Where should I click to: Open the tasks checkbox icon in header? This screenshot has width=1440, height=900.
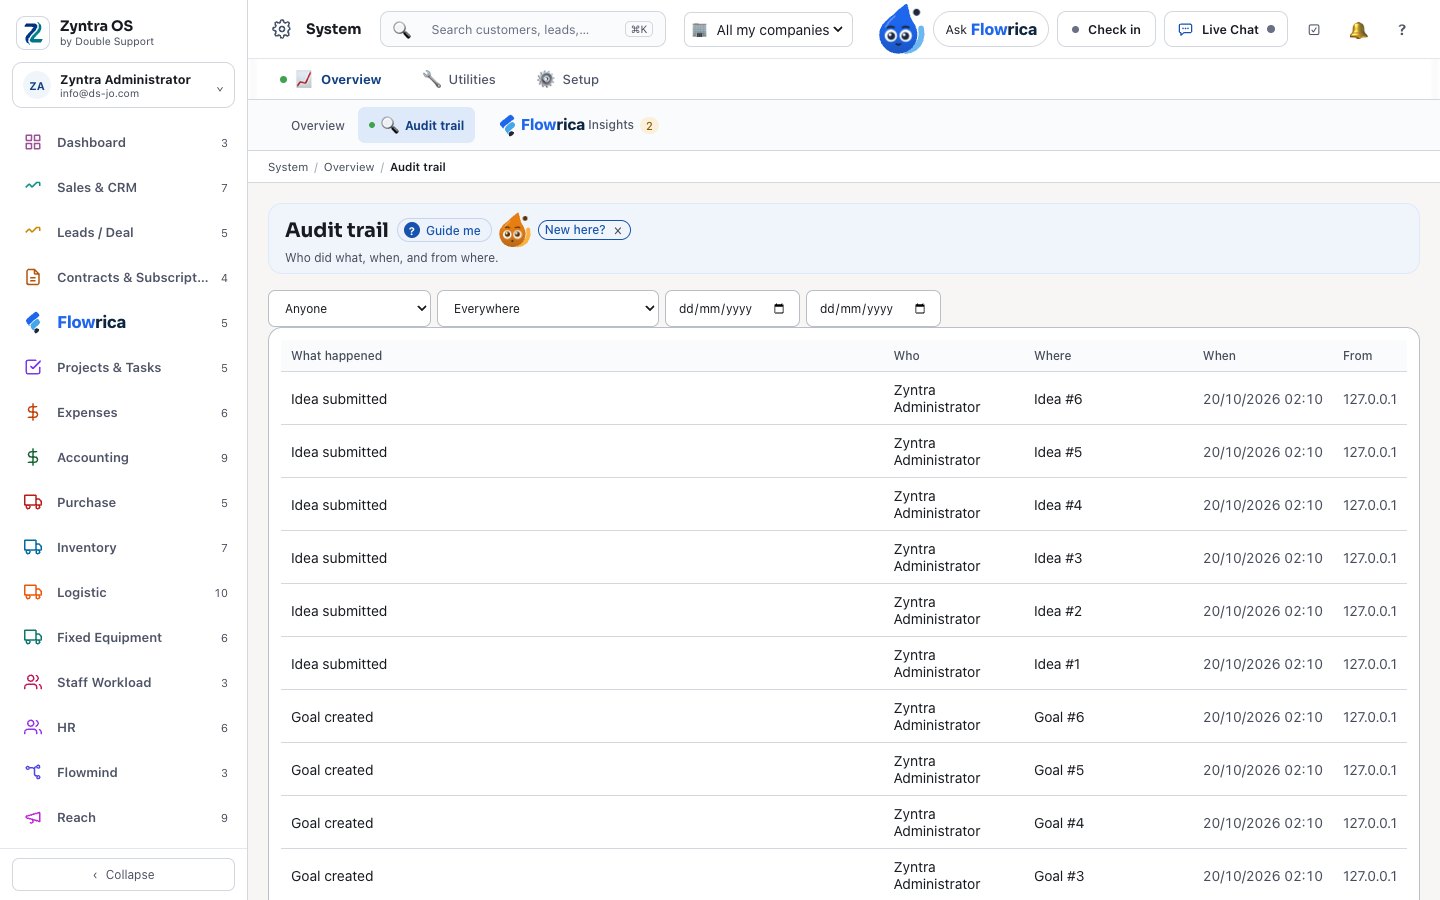[x=1314, y=30]
